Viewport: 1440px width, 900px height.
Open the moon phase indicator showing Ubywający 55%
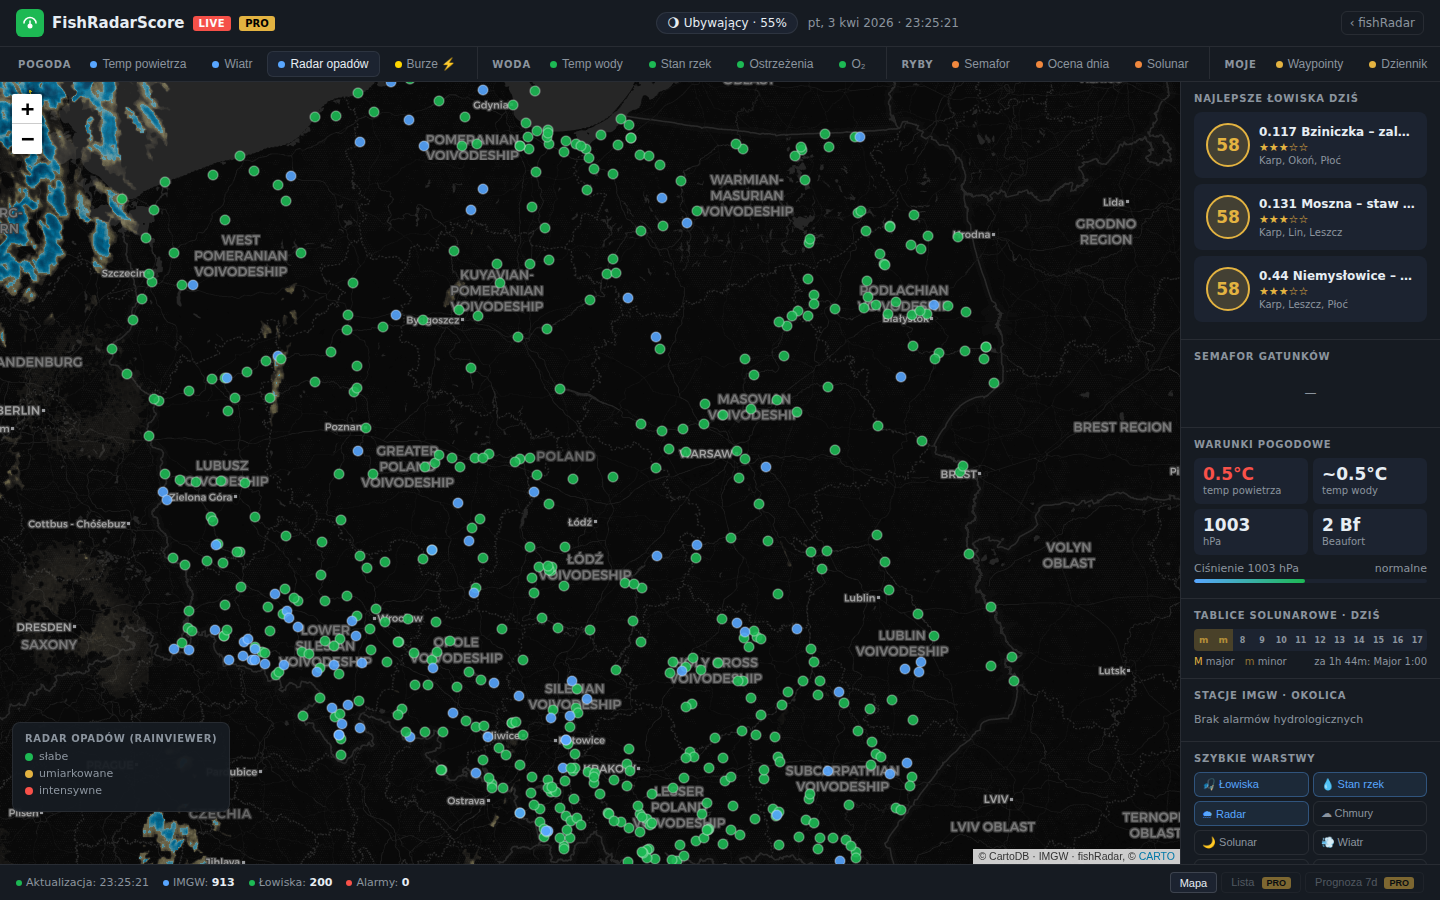(726, 21)
